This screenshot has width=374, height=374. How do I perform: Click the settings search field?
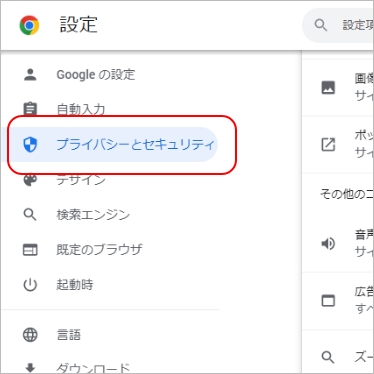pos(338,25)
